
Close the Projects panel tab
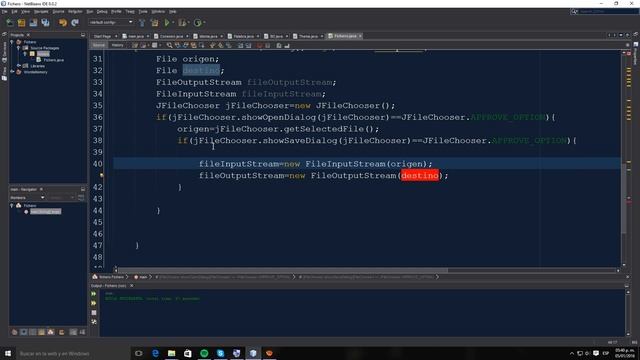tap(28, 35)
